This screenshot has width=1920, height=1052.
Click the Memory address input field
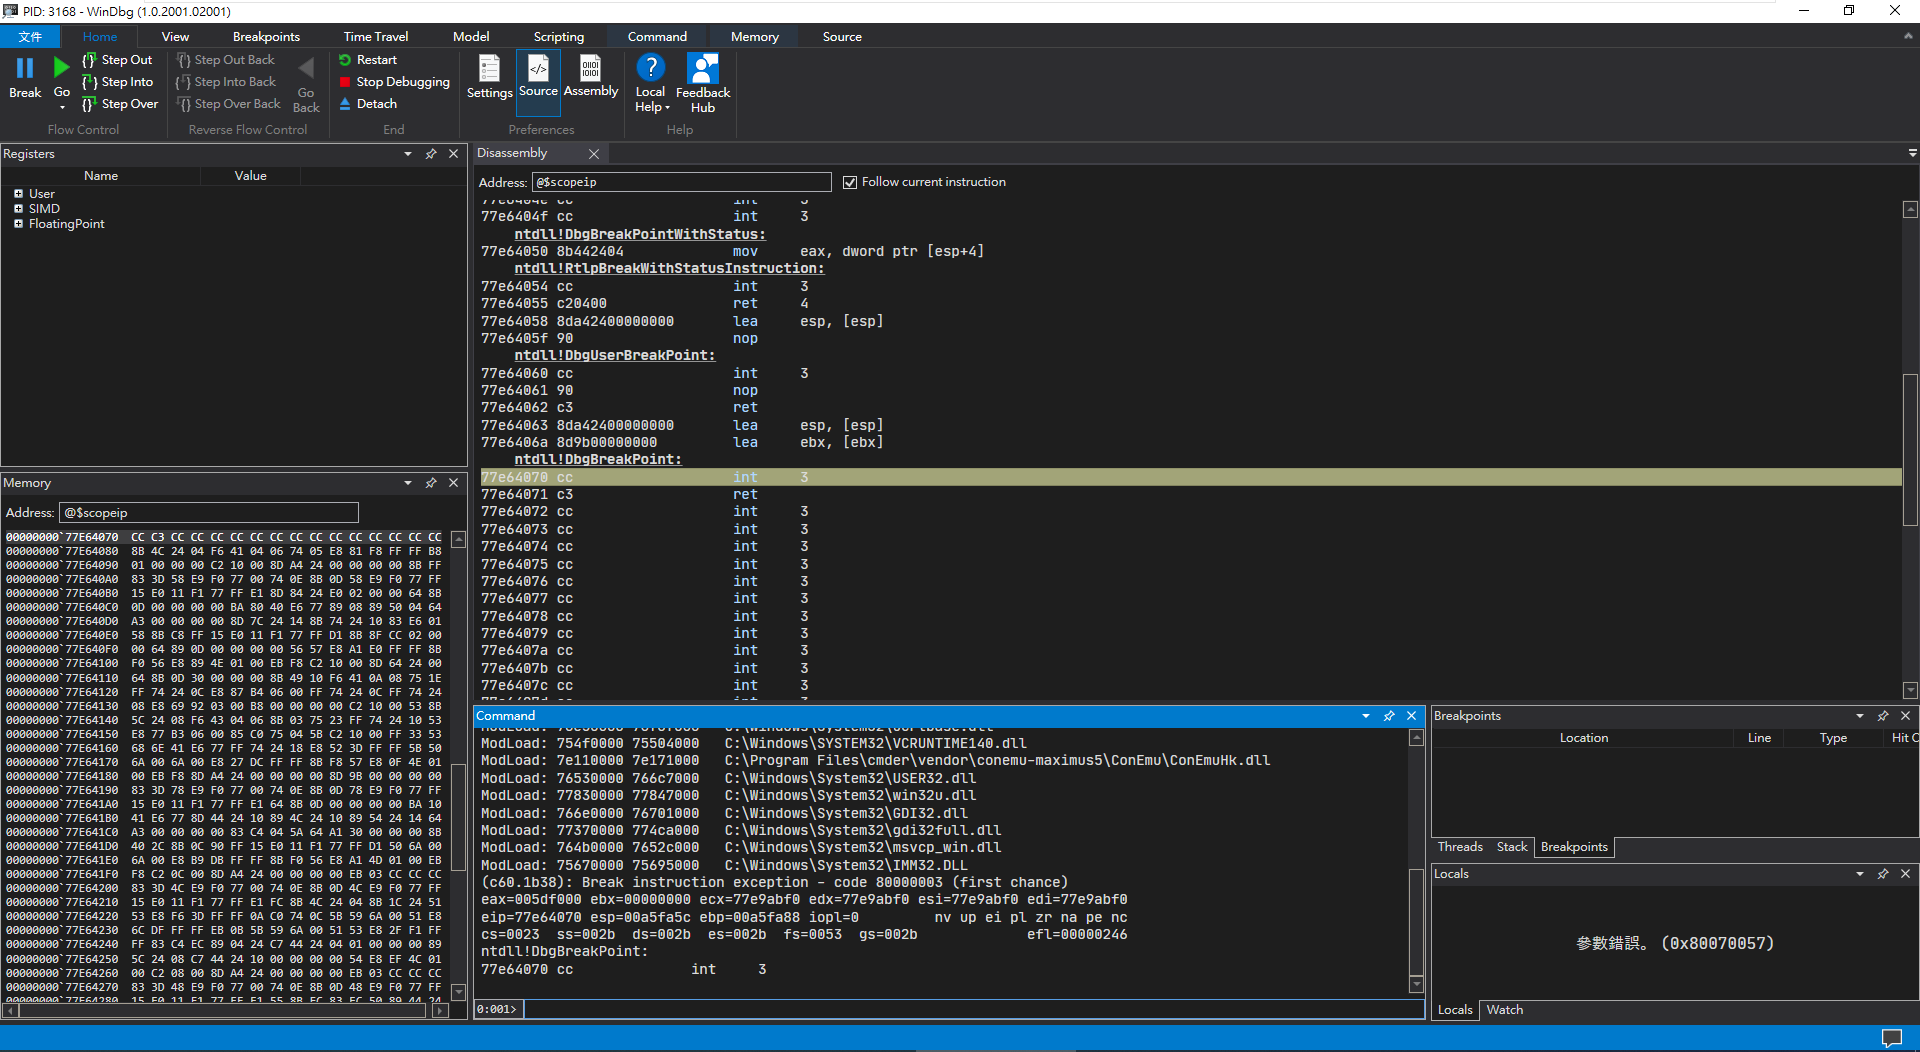coord(208,513)
